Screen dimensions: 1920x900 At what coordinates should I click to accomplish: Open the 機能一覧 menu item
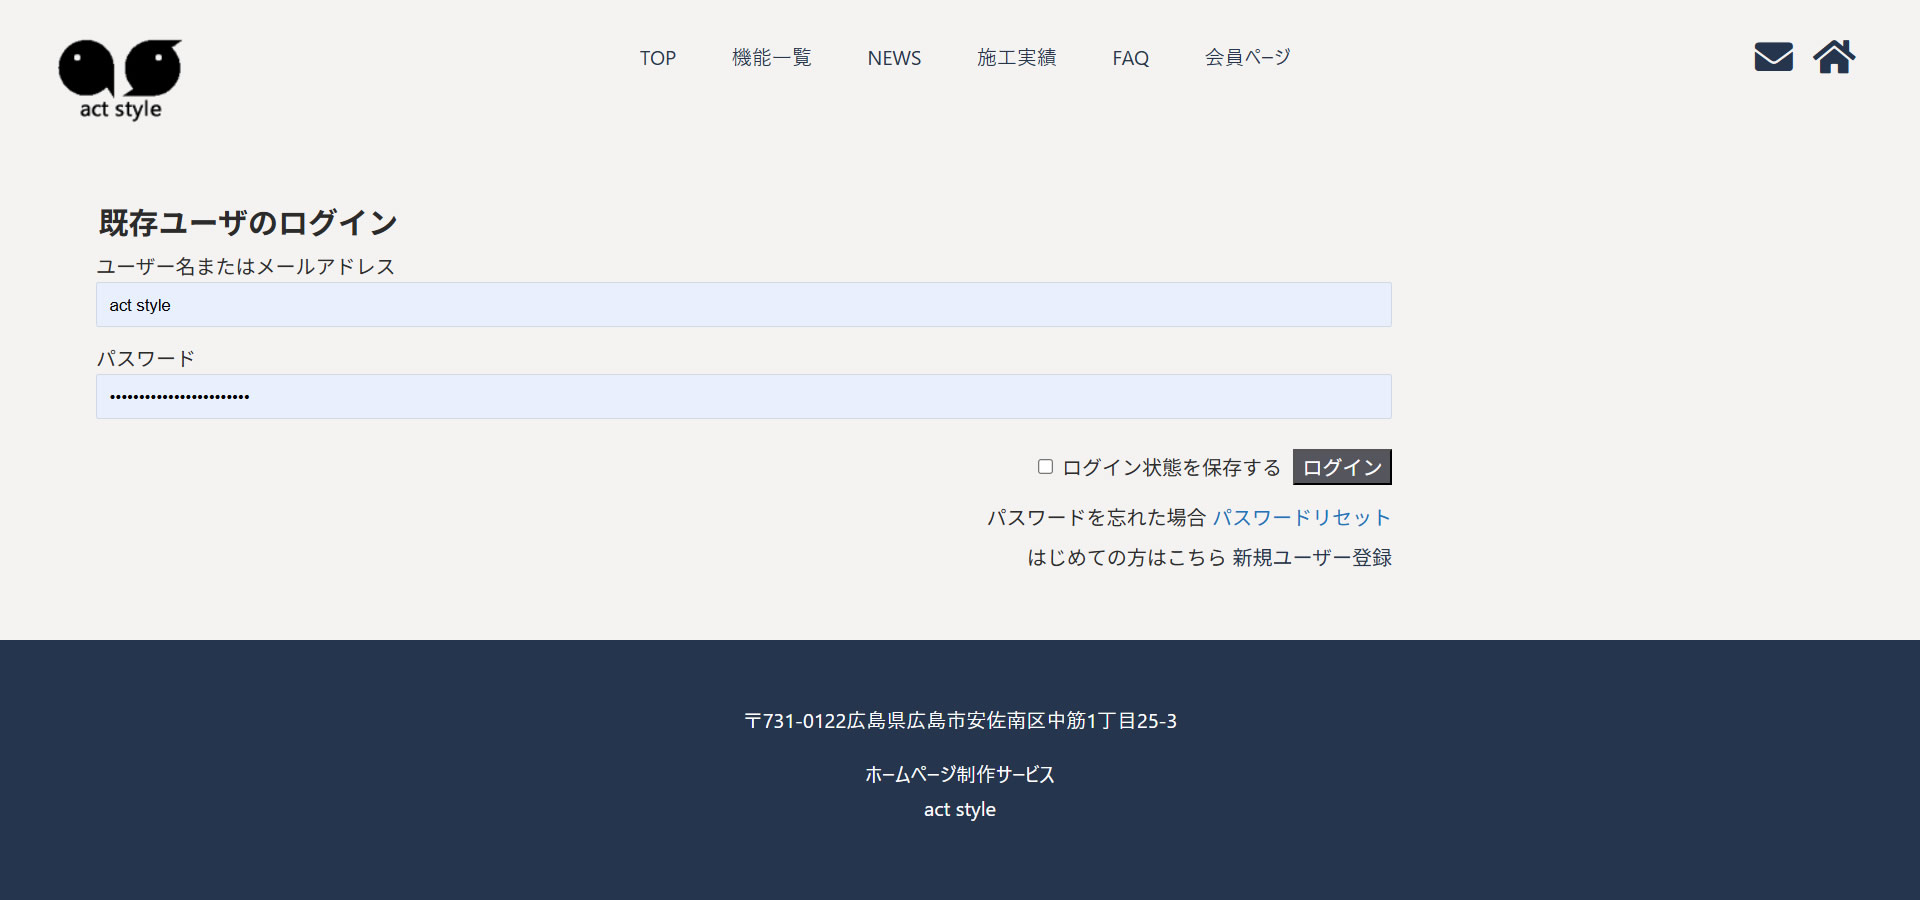(x=772, y=58)
